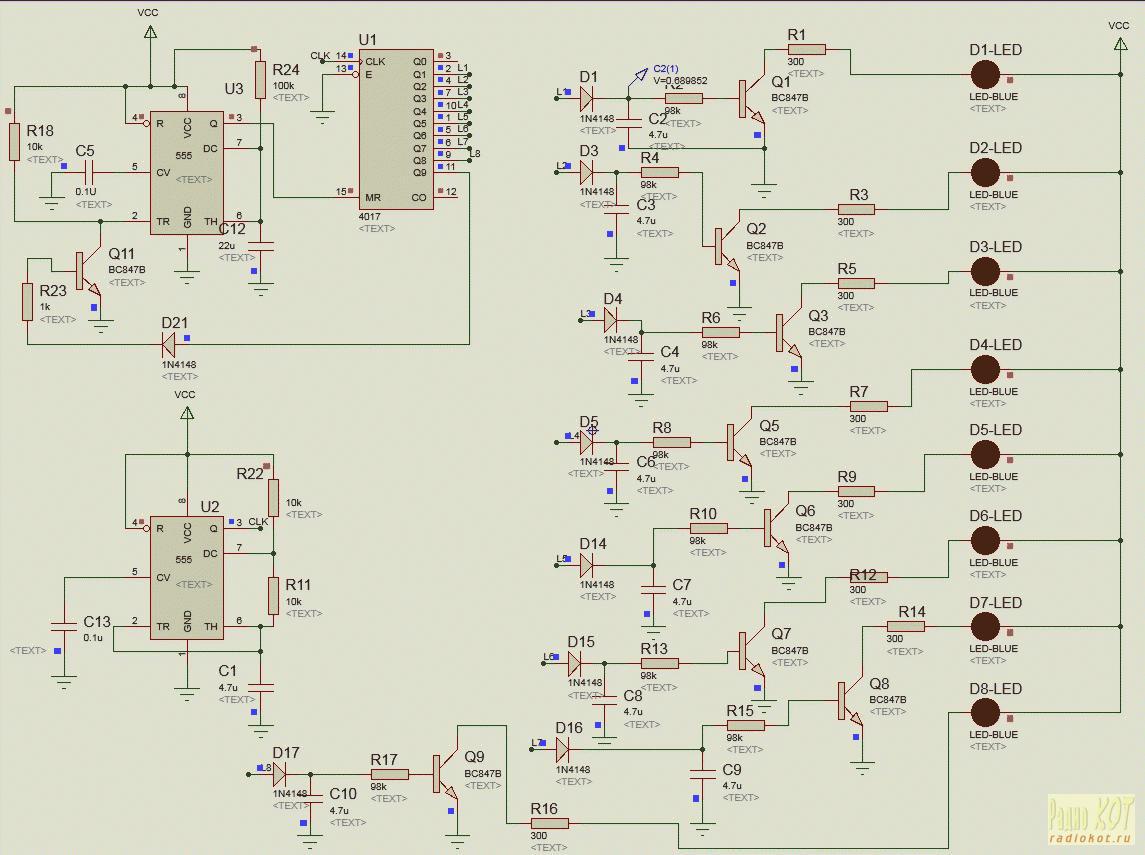Image resolution: width=1145 pixels, height=855 pixels.
Task: Select resistor R18 10k
Action: tap(15, 139)
